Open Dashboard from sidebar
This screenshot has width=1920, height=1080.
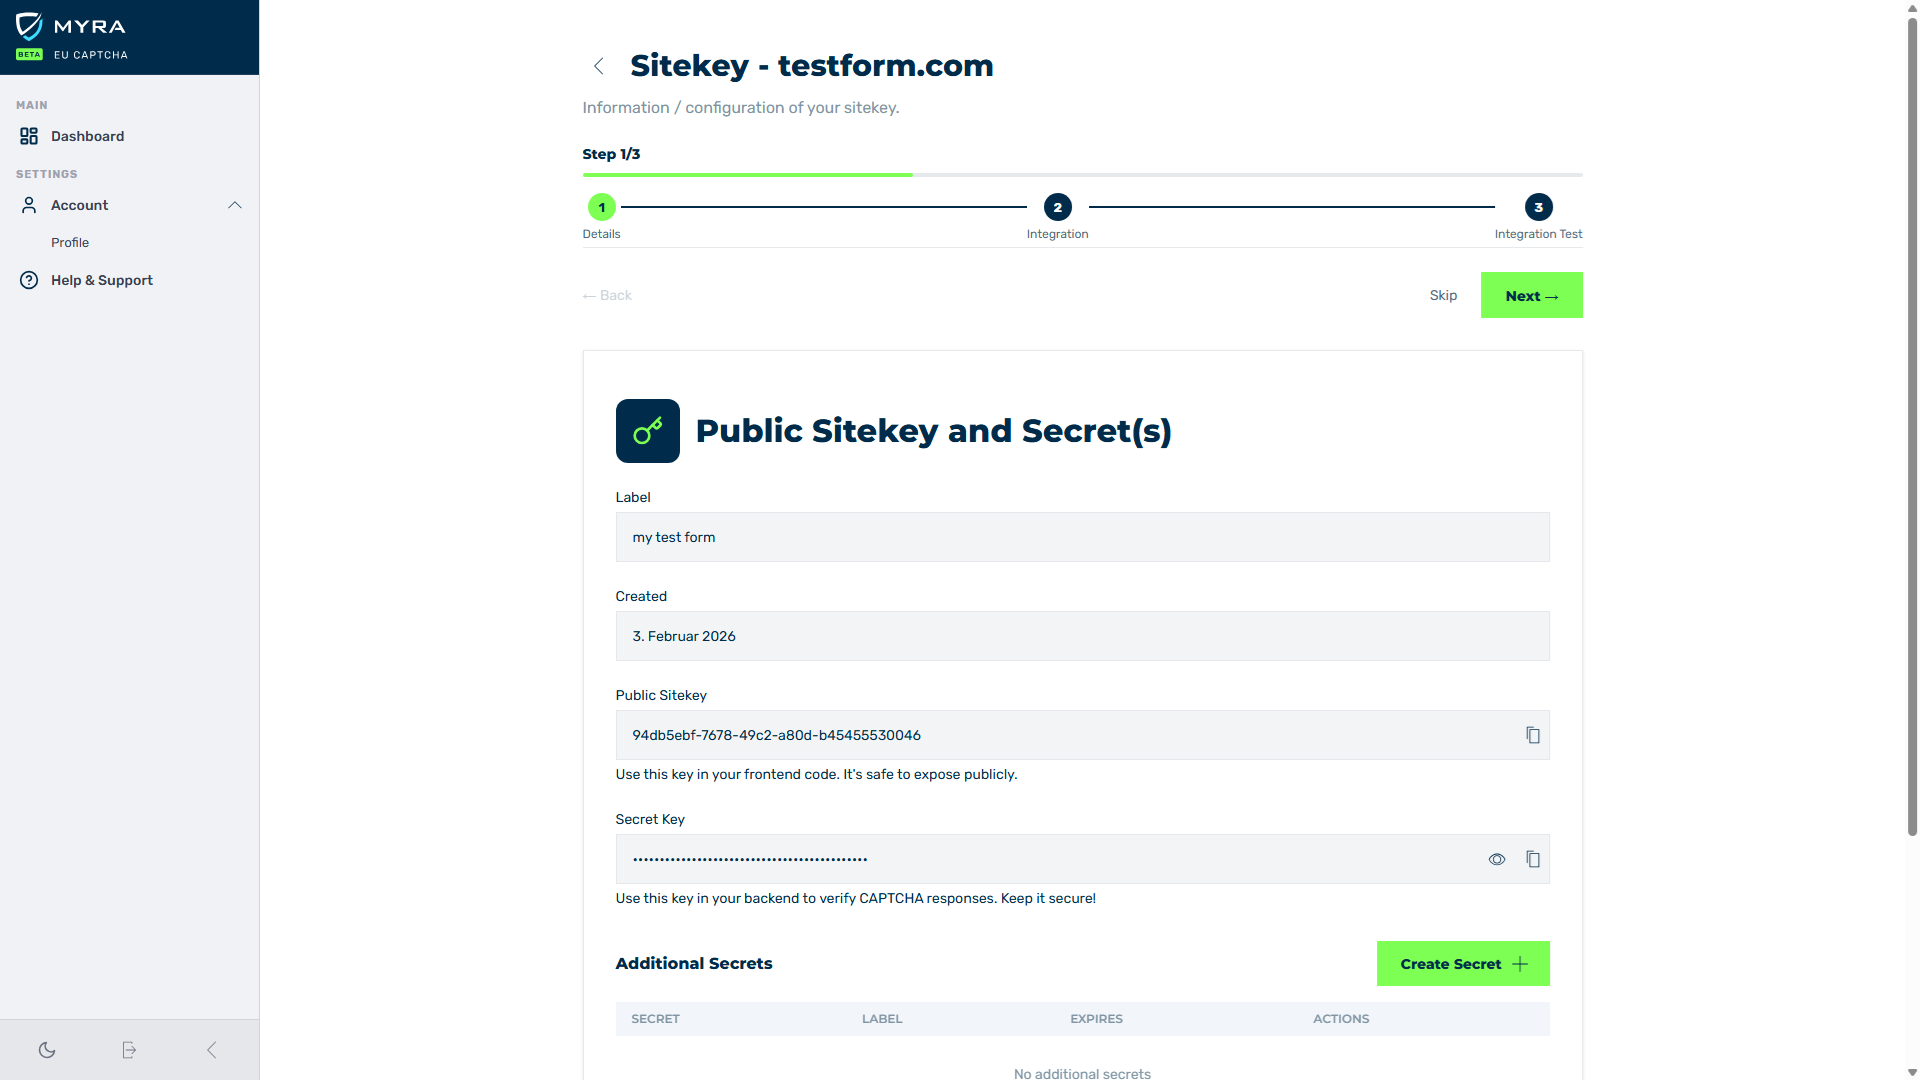click(x=87, y=136)
